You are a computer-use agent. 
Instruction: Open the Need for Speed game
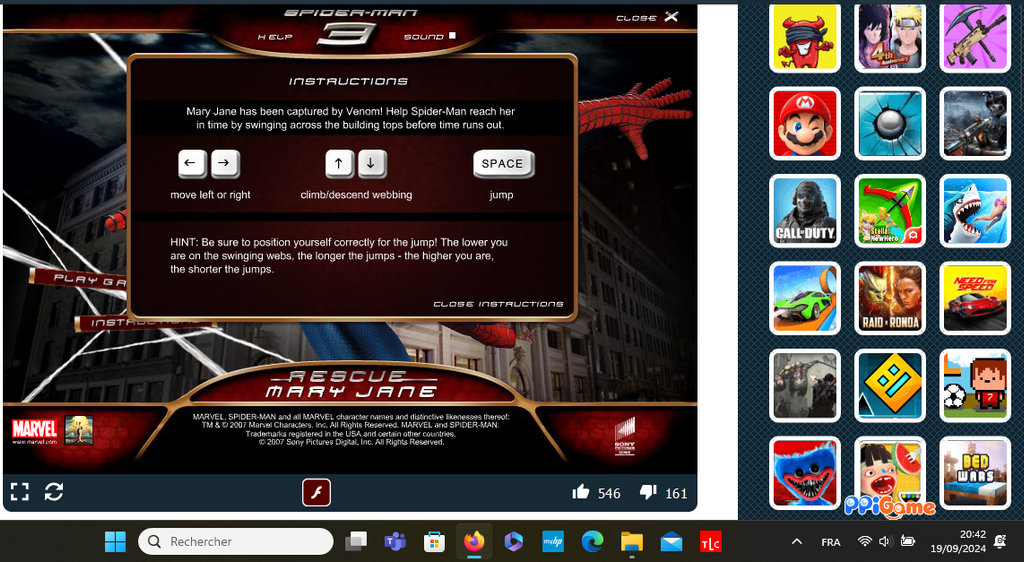tap(975, 298)
